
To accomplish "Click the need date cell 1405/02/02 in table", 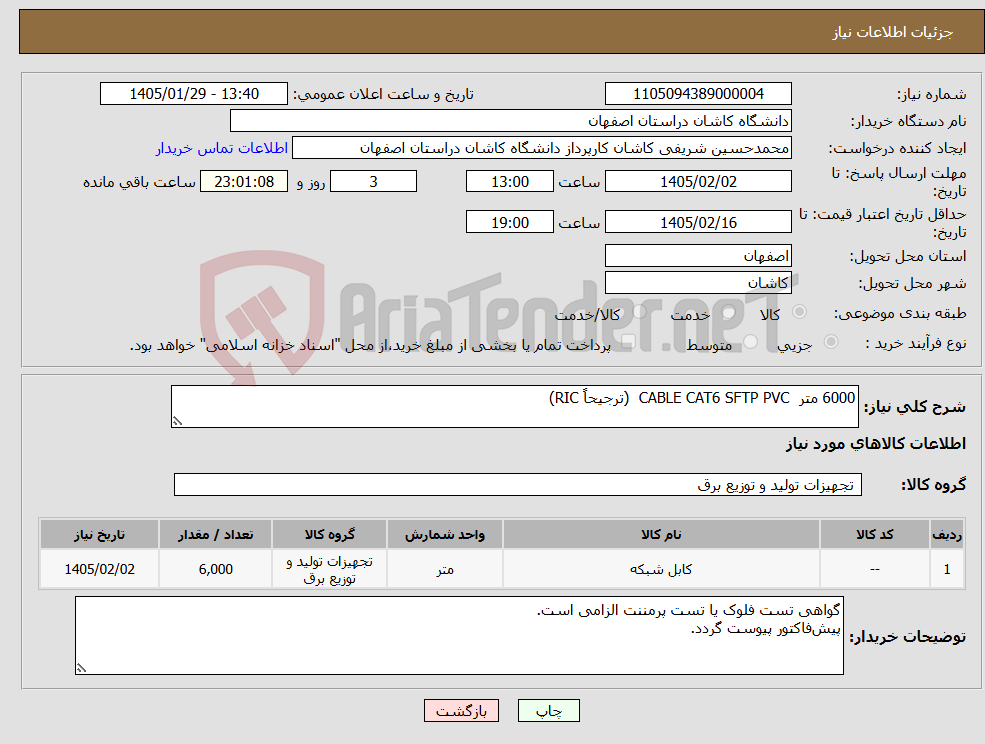I will [99, 569].
